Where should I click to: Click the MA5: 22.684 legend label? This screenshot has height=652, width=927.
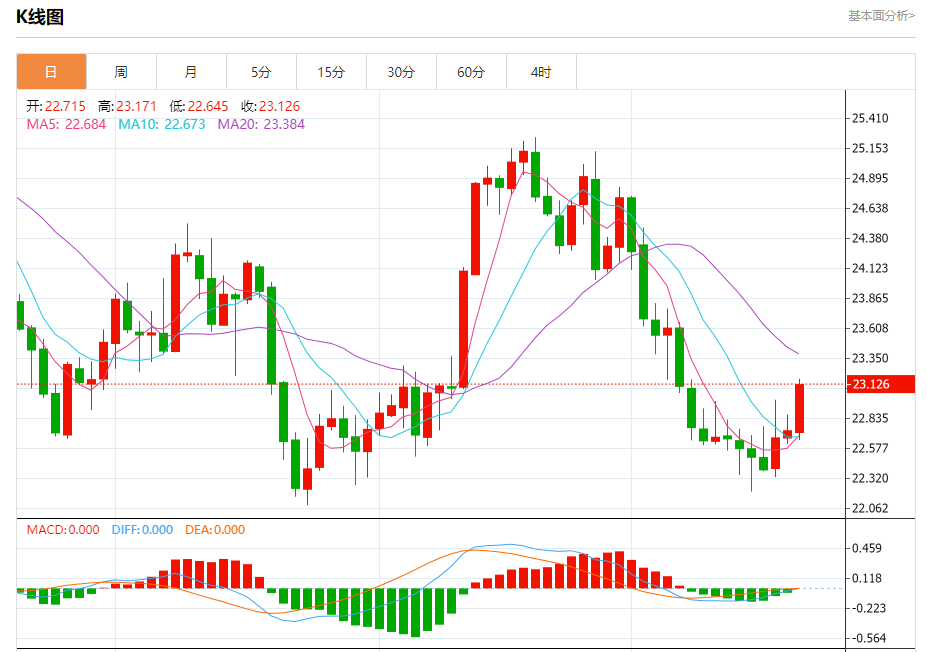coord(66,124)
